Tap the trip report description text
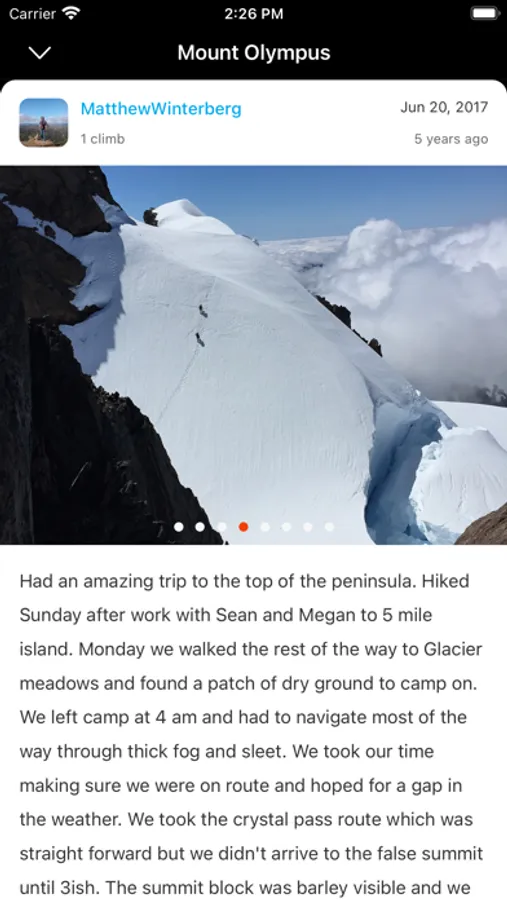Image resolution: width=507 pixels, height=900 pixels. click(x=251, y=734)
